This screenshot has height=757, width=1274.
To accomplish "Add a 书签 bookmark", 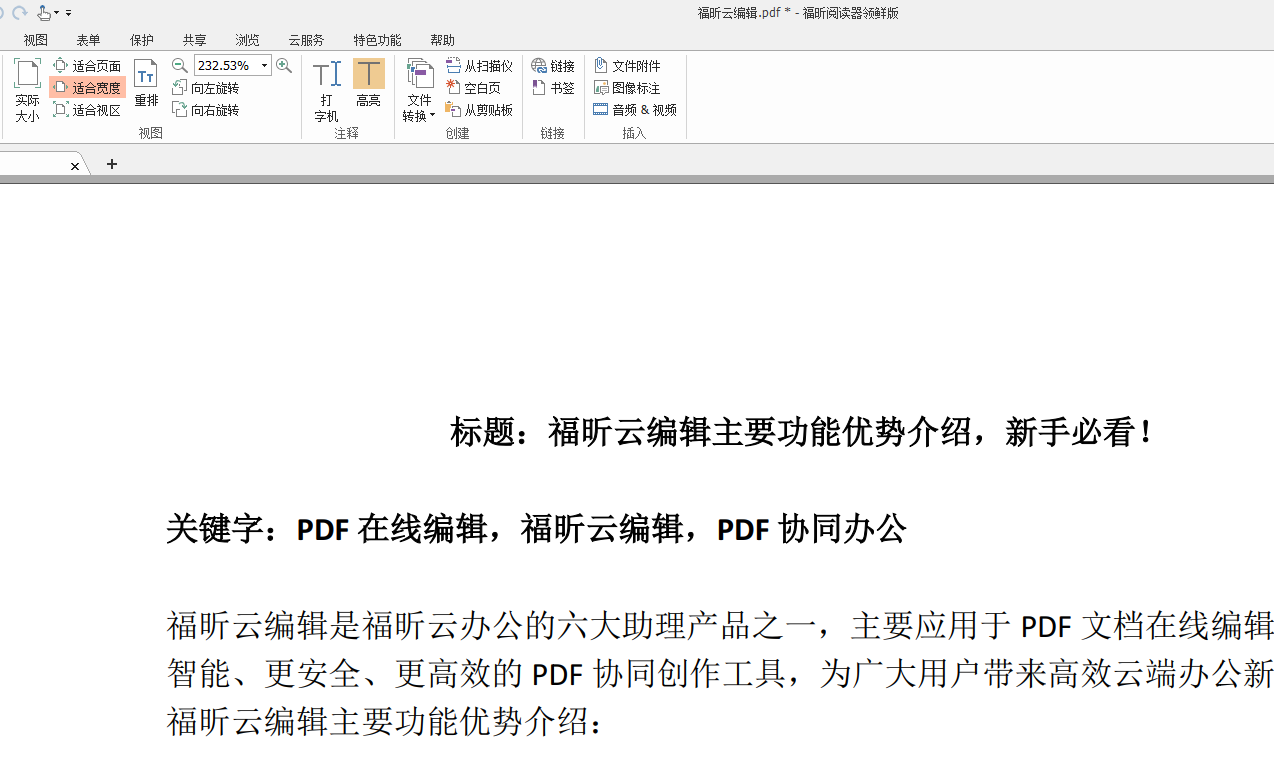I will (x=551, y=87).
